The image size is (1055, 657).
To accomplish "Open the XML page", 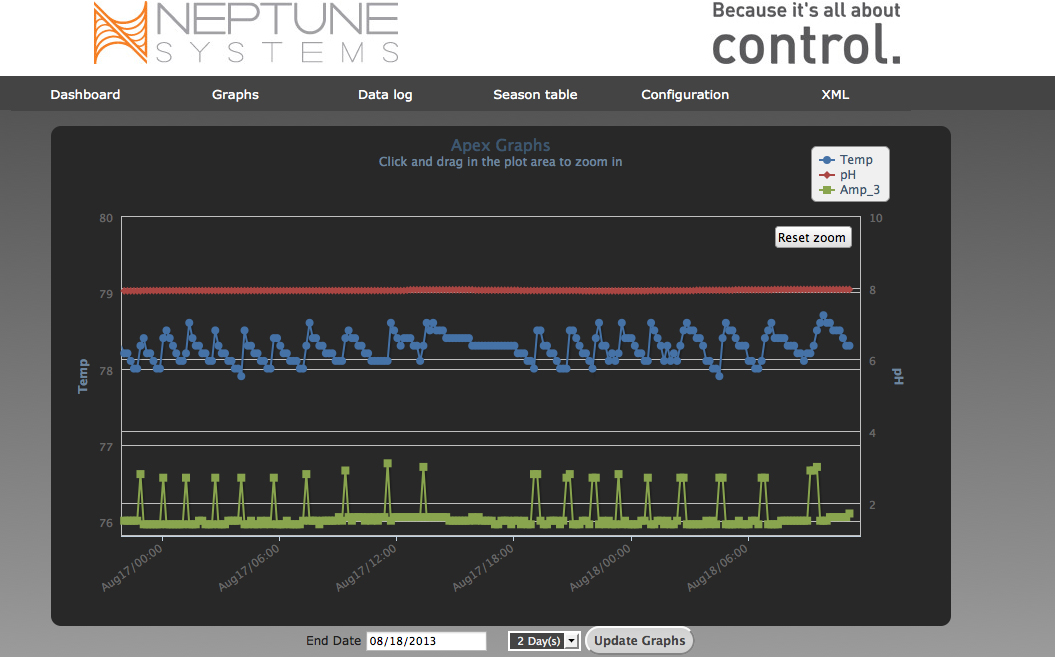I will (x=835, y=95).
